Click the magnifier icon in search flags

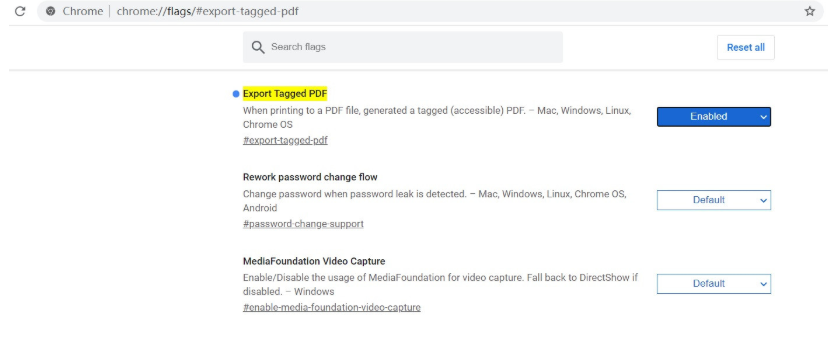(258, 47)
